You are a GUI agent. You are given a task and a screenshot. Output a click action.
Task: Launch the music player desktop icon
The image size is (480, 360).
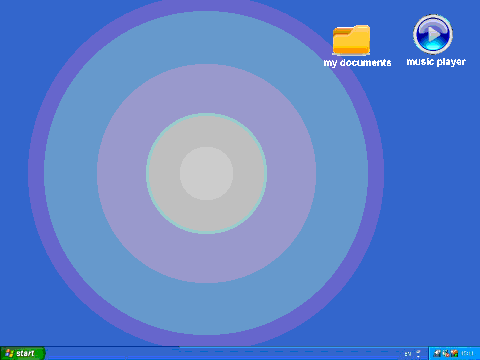pos(433,34)
